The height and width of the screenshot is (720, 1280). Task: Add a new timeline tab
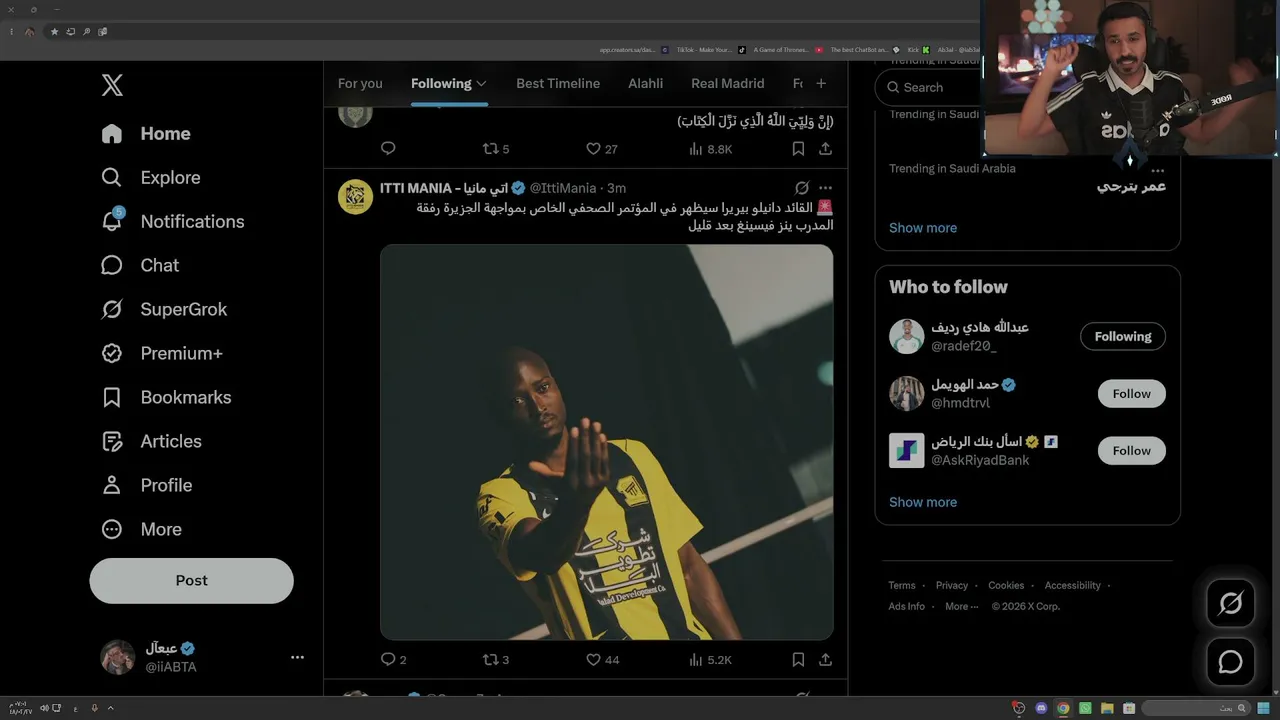[821, 84]
